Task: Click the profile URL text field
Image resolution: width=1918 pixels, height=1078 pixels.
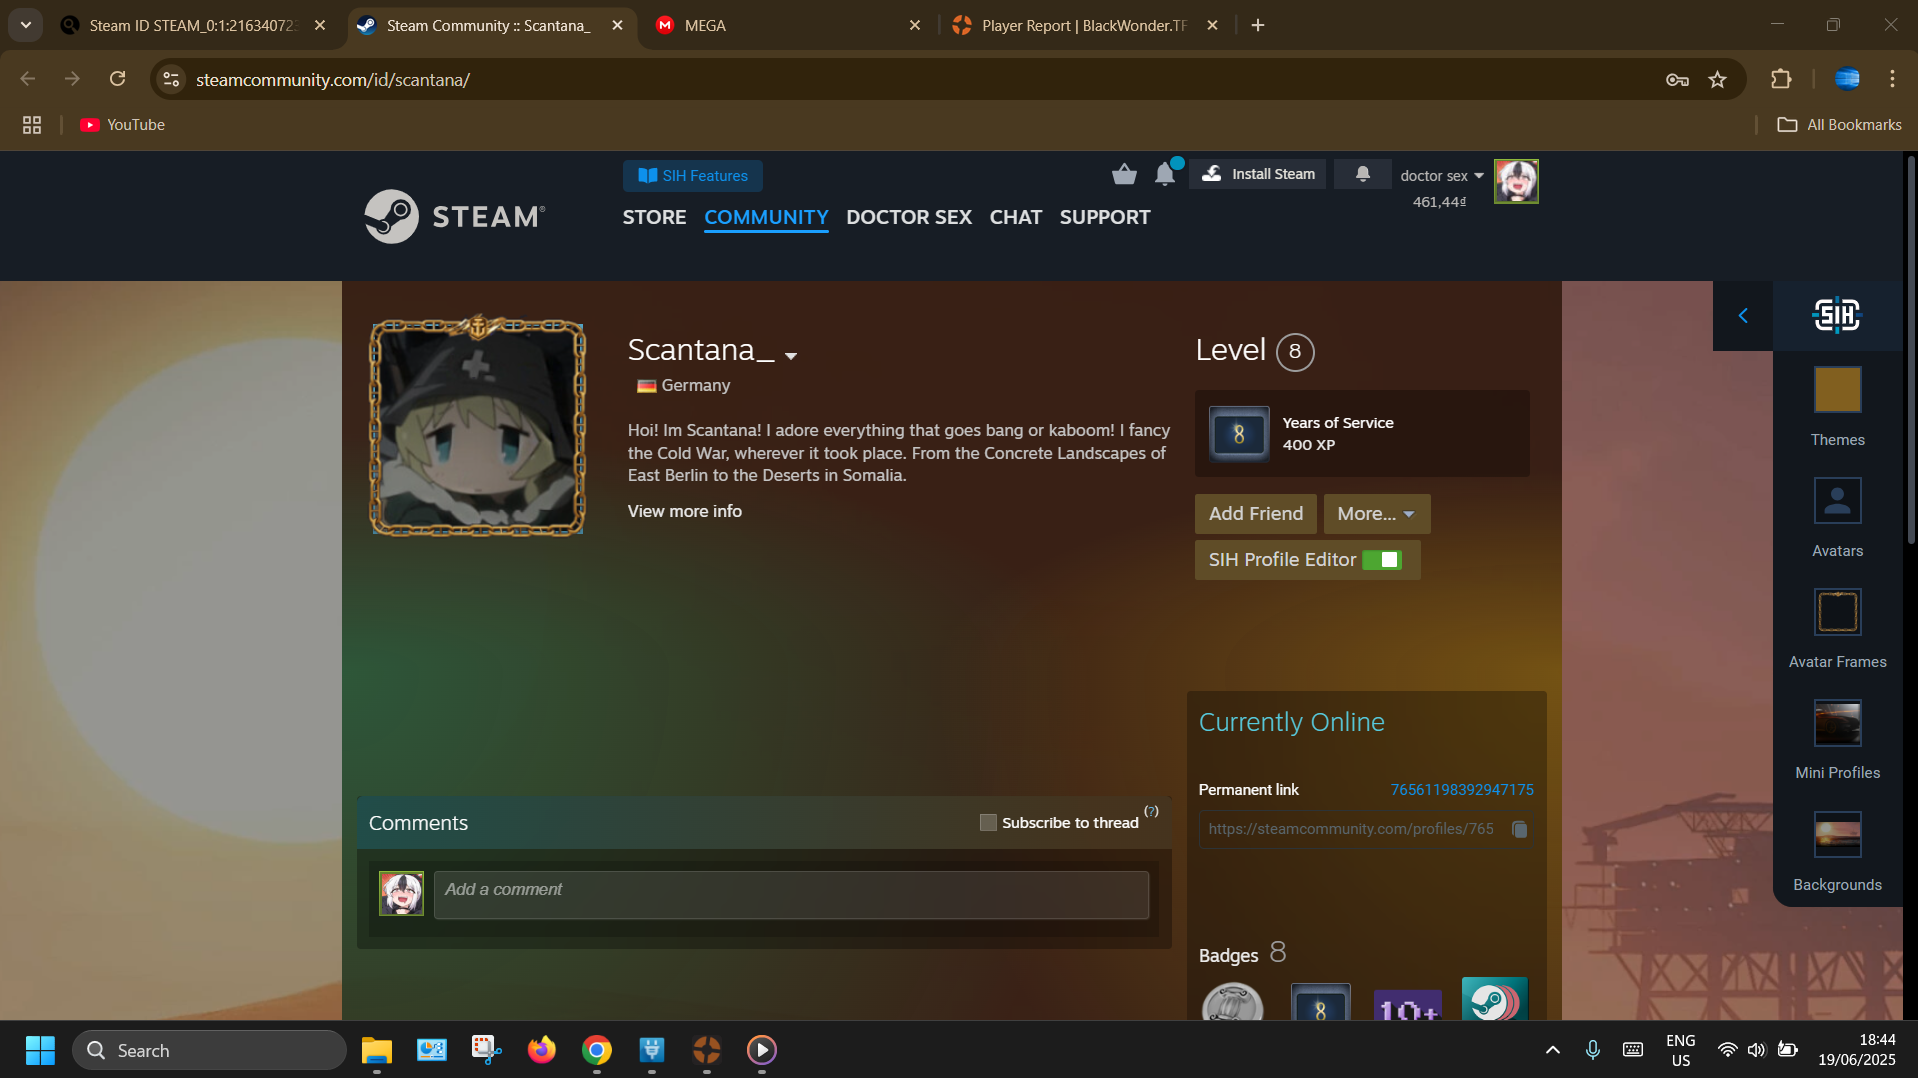Action: coord(1352,829)
